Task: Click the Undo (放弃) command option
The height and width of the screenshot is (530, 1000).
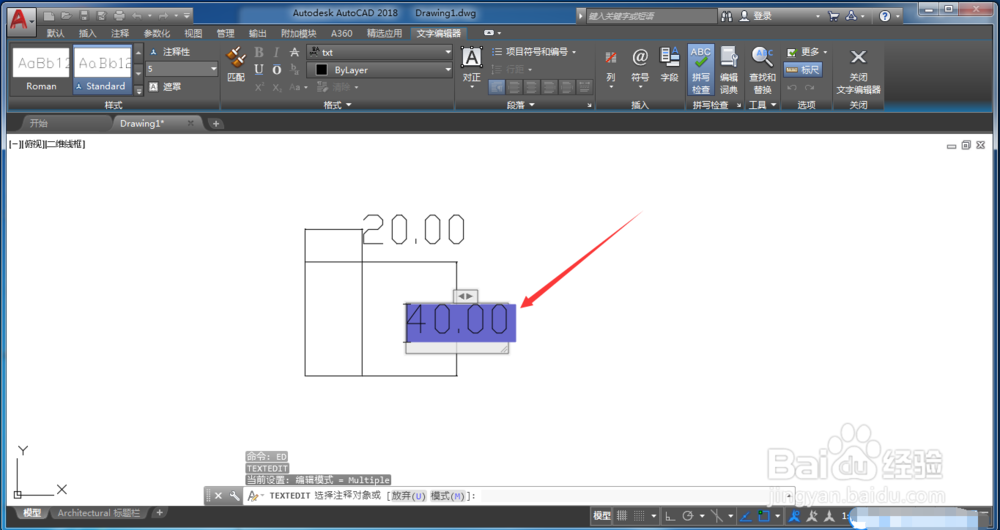Action: 409,496
